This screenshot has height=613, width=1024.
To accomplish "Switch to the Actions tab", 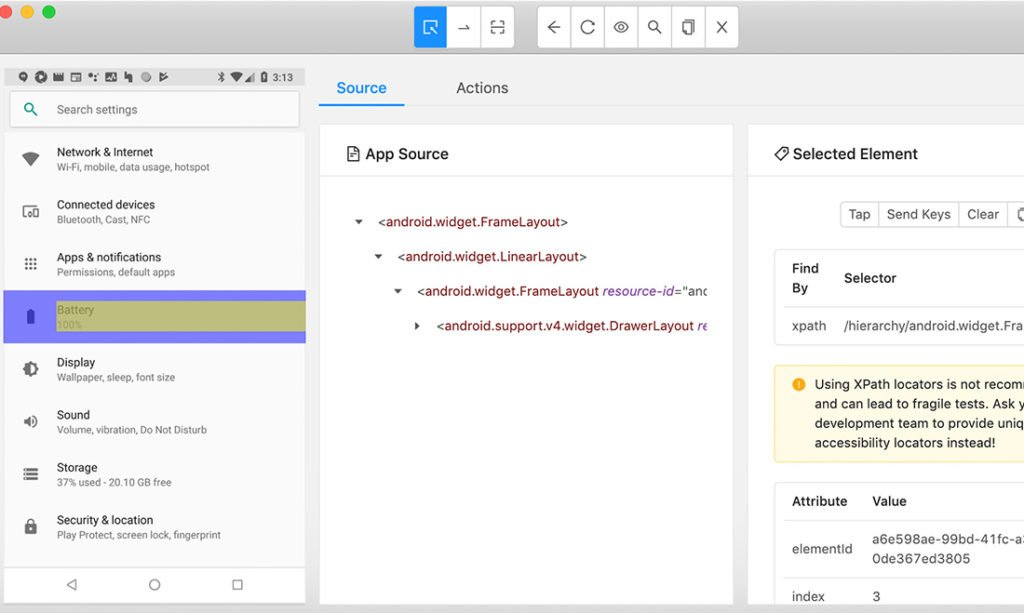I will coord(482,88).
